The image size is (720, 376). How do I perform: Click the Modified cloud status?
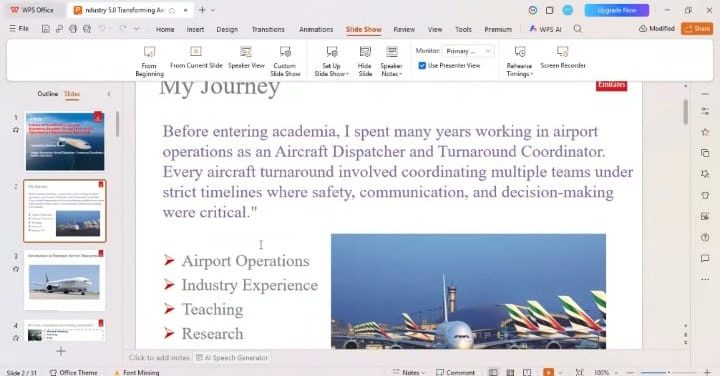657,28
